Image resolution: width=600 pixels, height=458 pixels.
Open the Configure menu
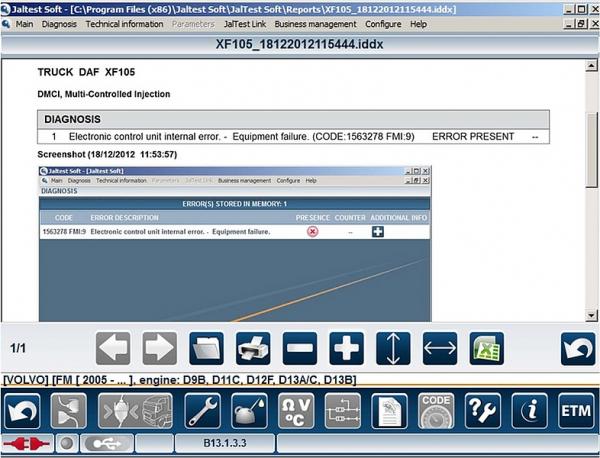click(383, 24)
